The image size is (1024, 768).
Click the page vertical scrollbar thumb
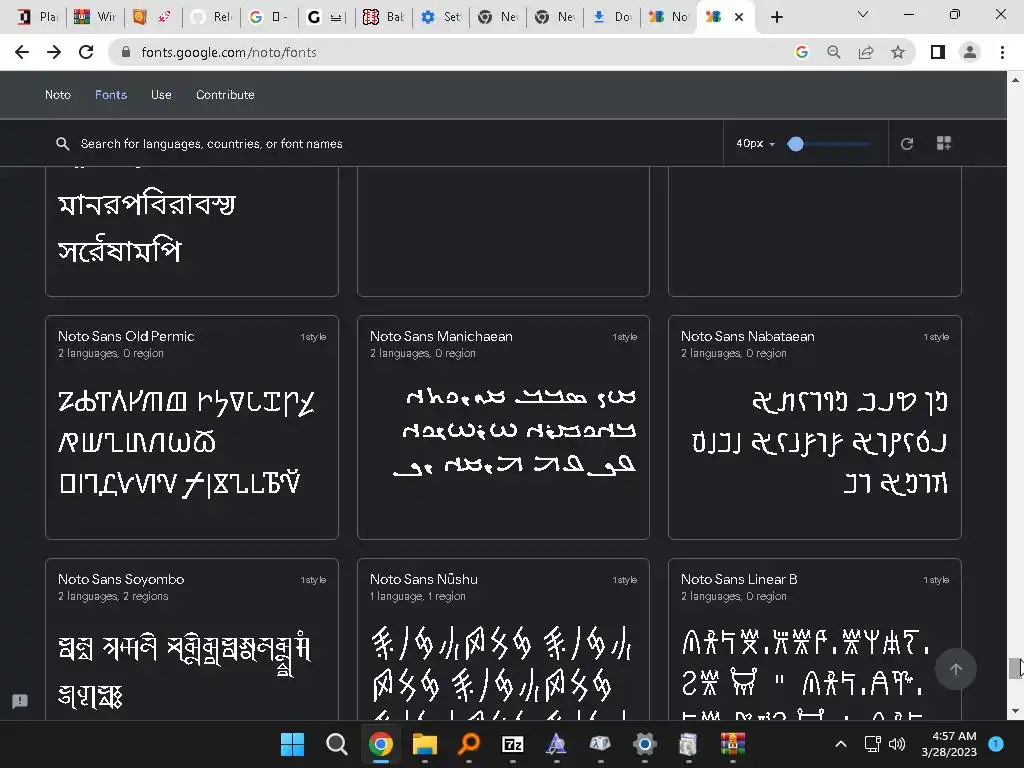pyautogui.click(x=1015, y=668)
